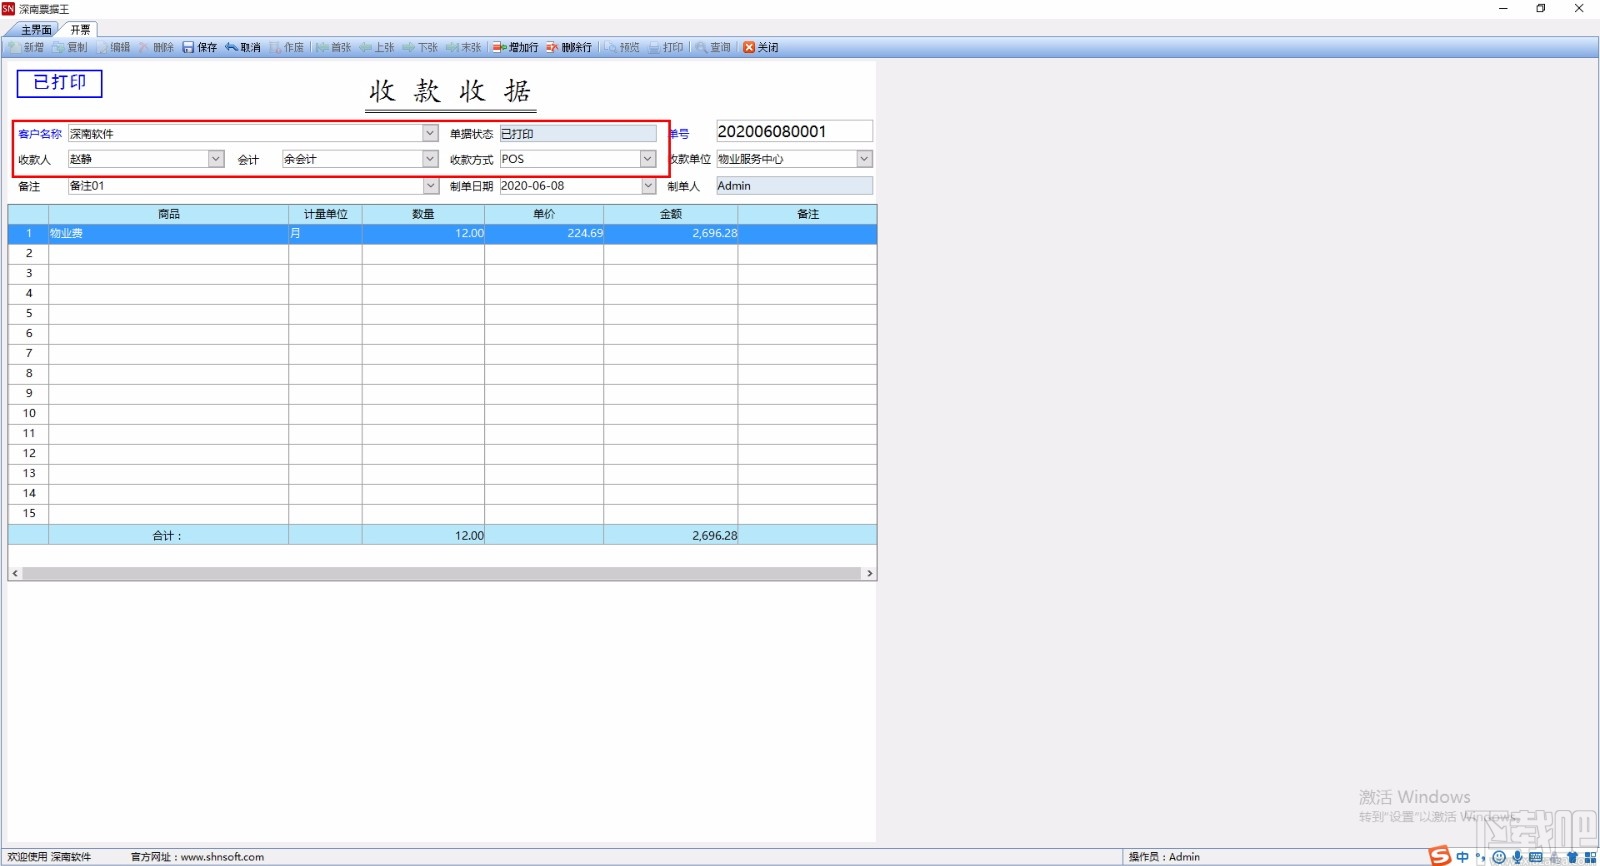This screenshot has width=1600, height=866.
Task: Click the 欢迎使用 深南软件 status text
Action: [49, 857]
